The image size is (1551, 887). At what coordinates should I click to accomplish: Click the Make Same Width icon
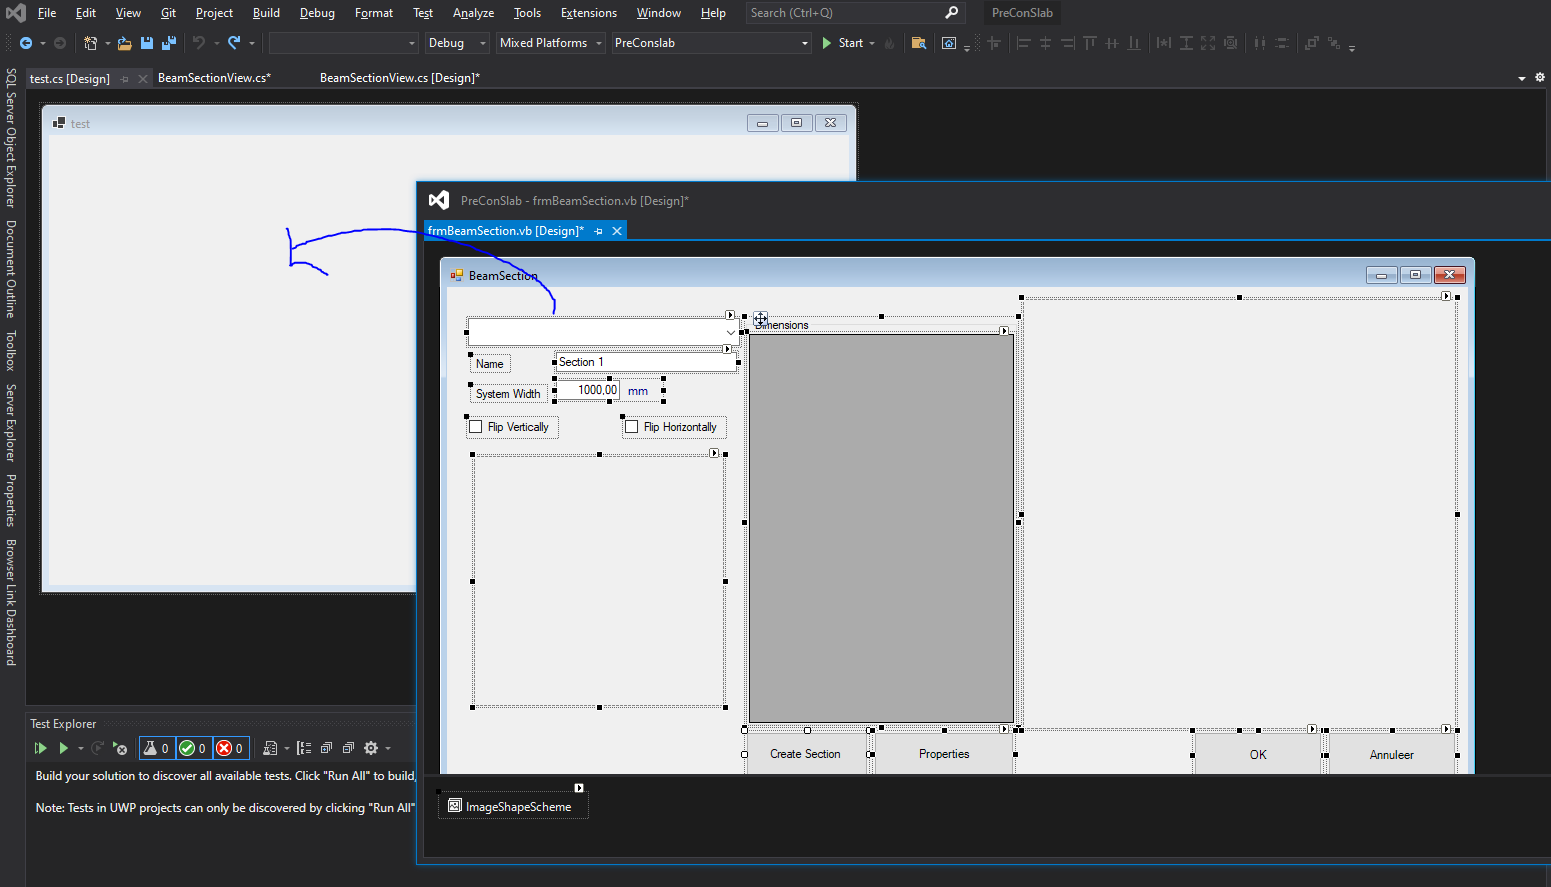point(1164,43)
